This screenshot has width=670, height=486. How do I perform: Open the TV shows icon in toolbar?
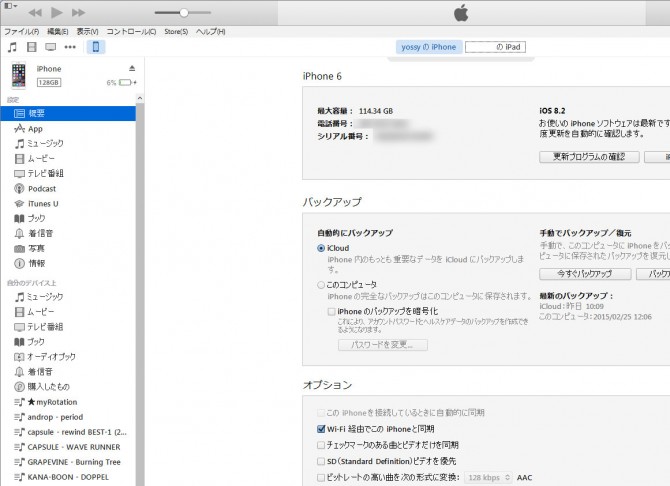[x=50, y=47]
